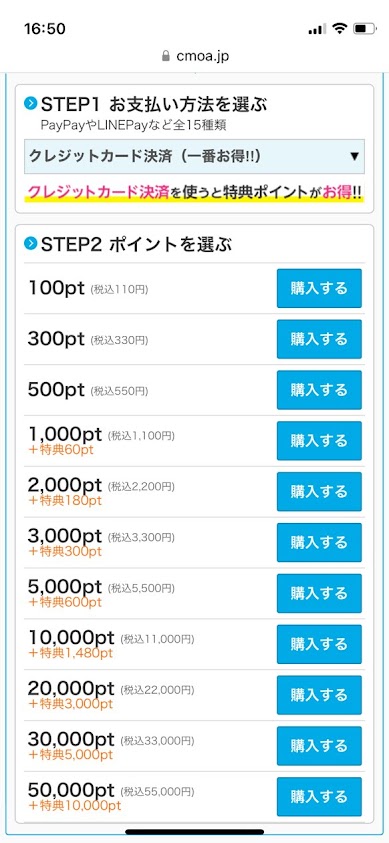Buy 2,000pt with 180pt bonus
The height and width of the screenshot is (843, 389).
tap(319, 491)
